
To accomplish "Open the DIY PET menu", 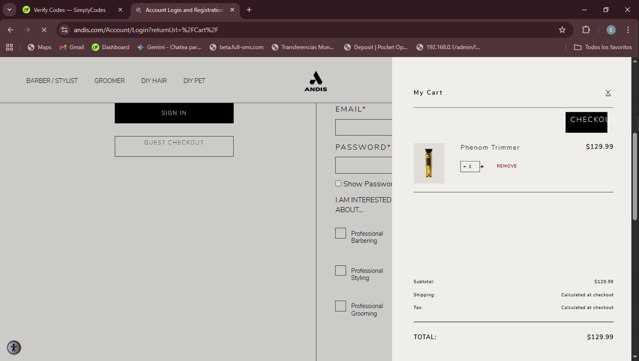I will pyautogui.click(x=194, y=81).
